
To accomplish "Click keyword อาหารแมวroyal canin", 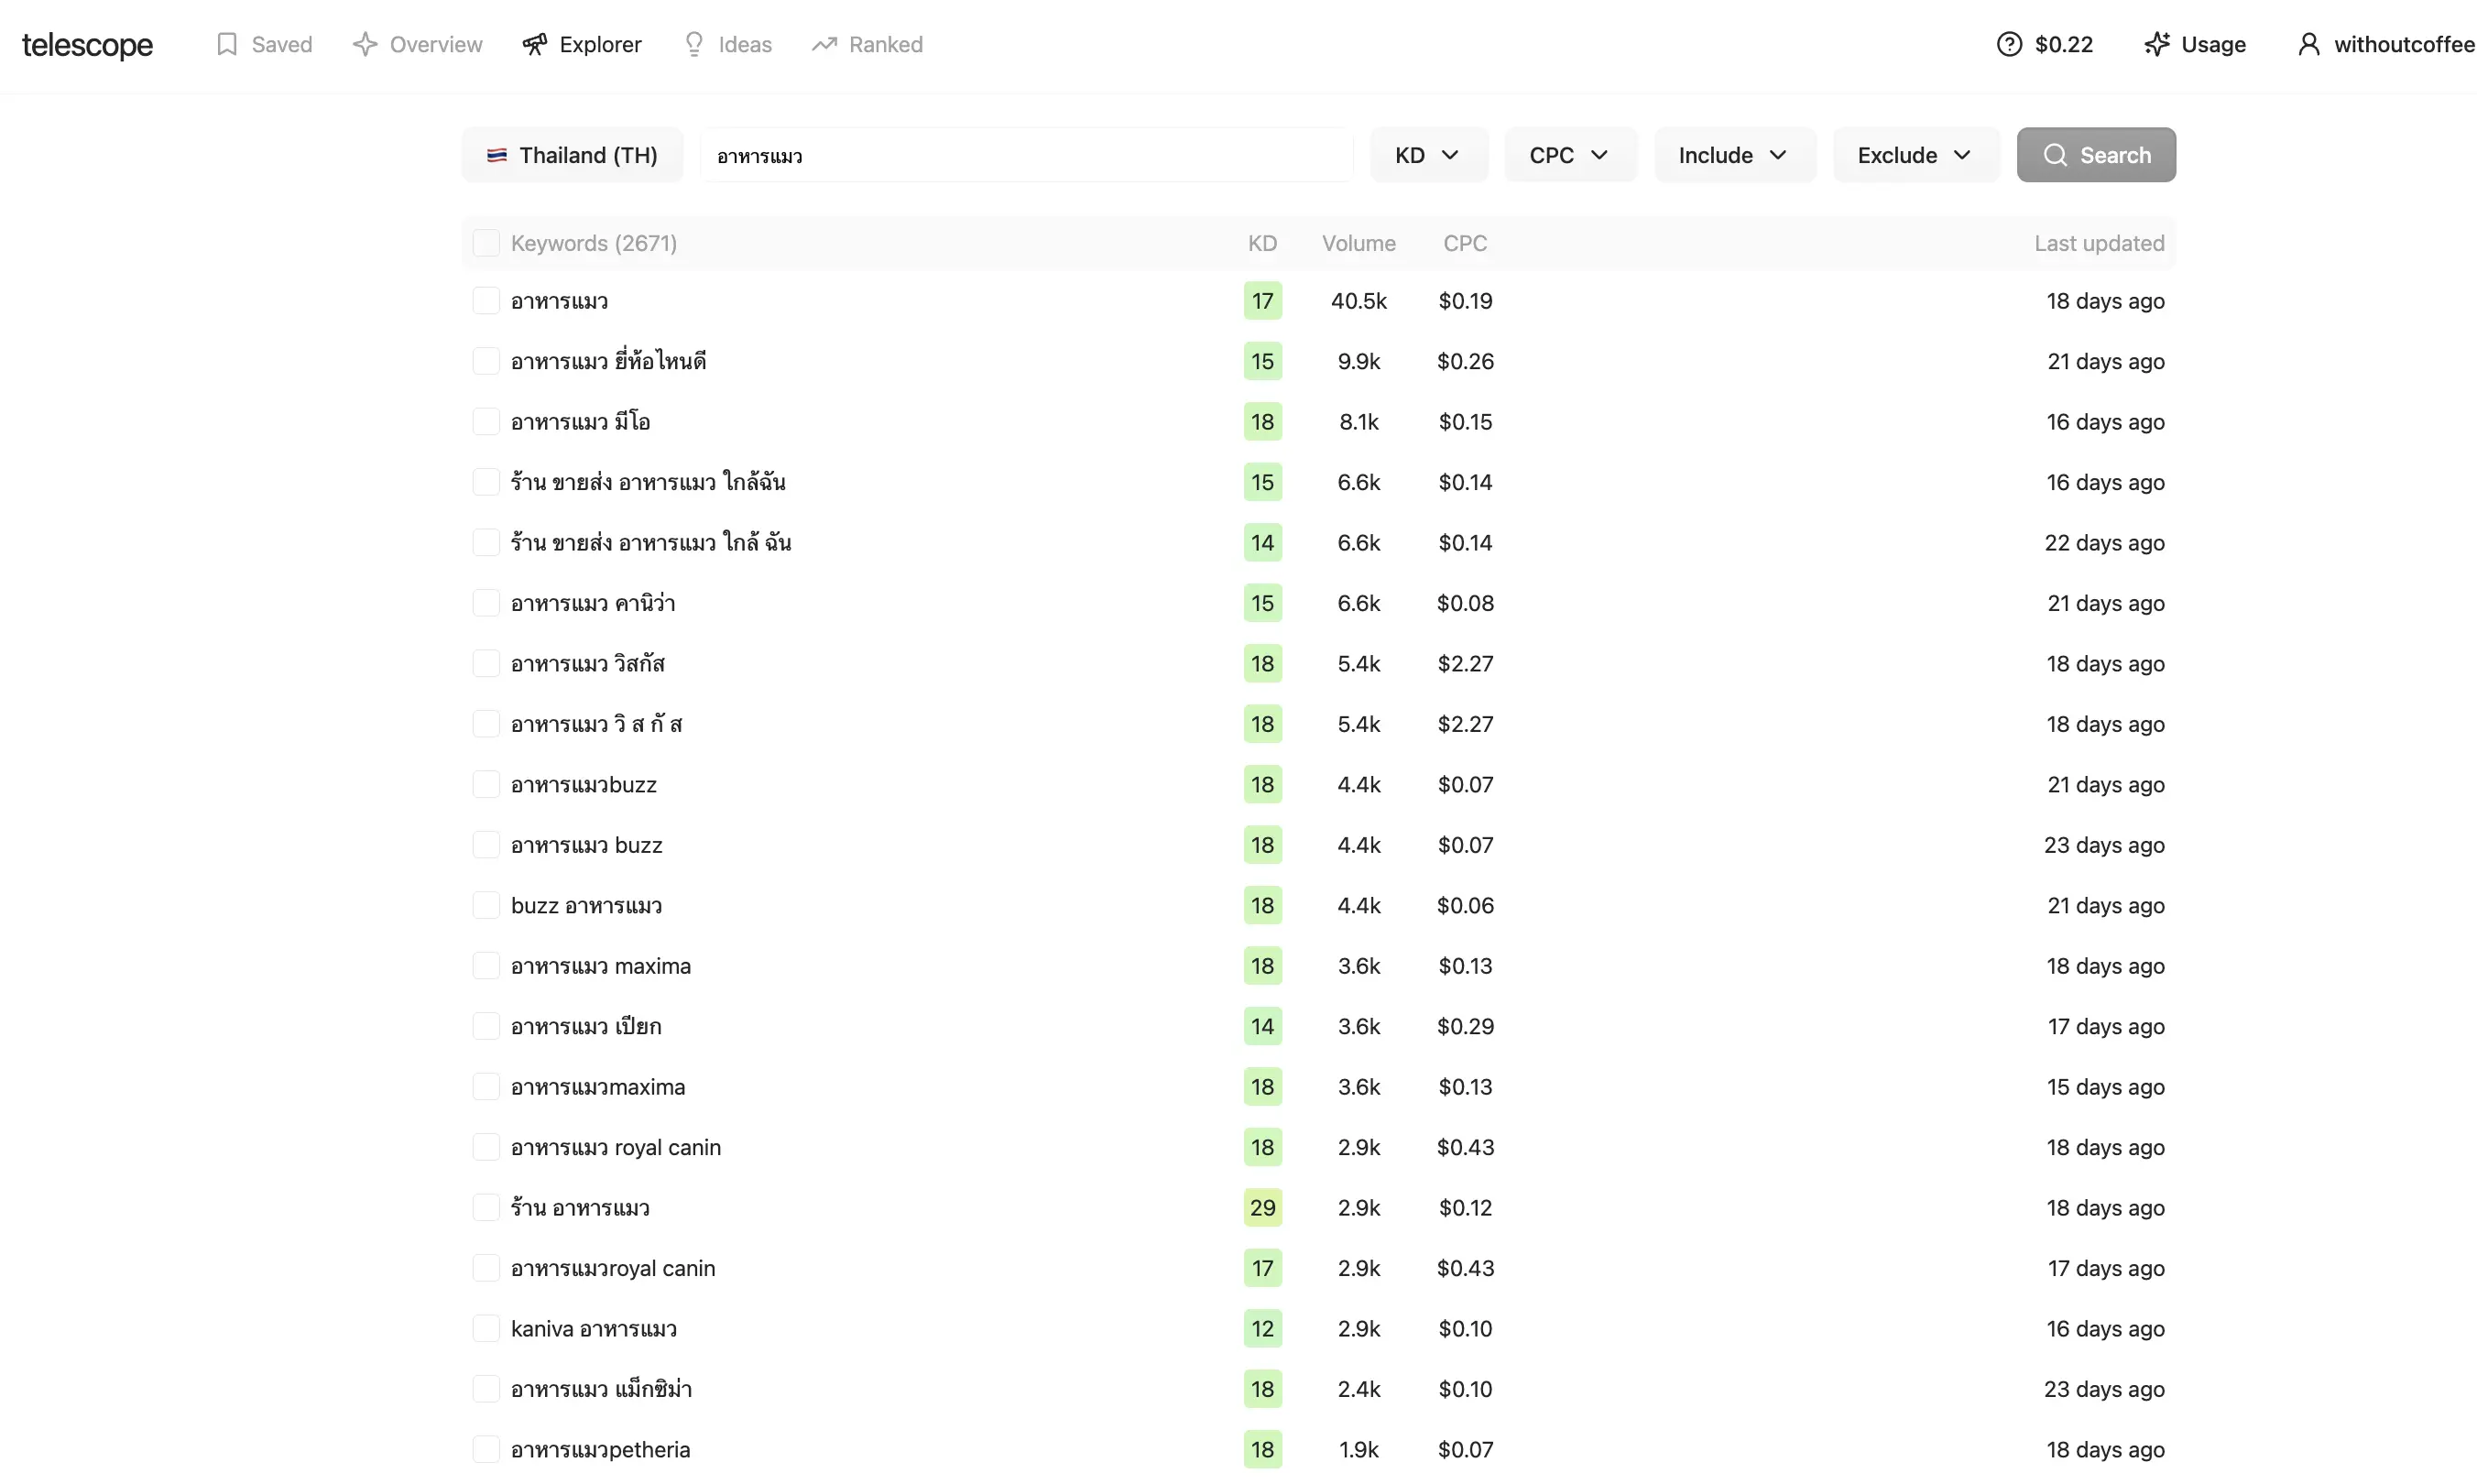I will (612, 1268).
